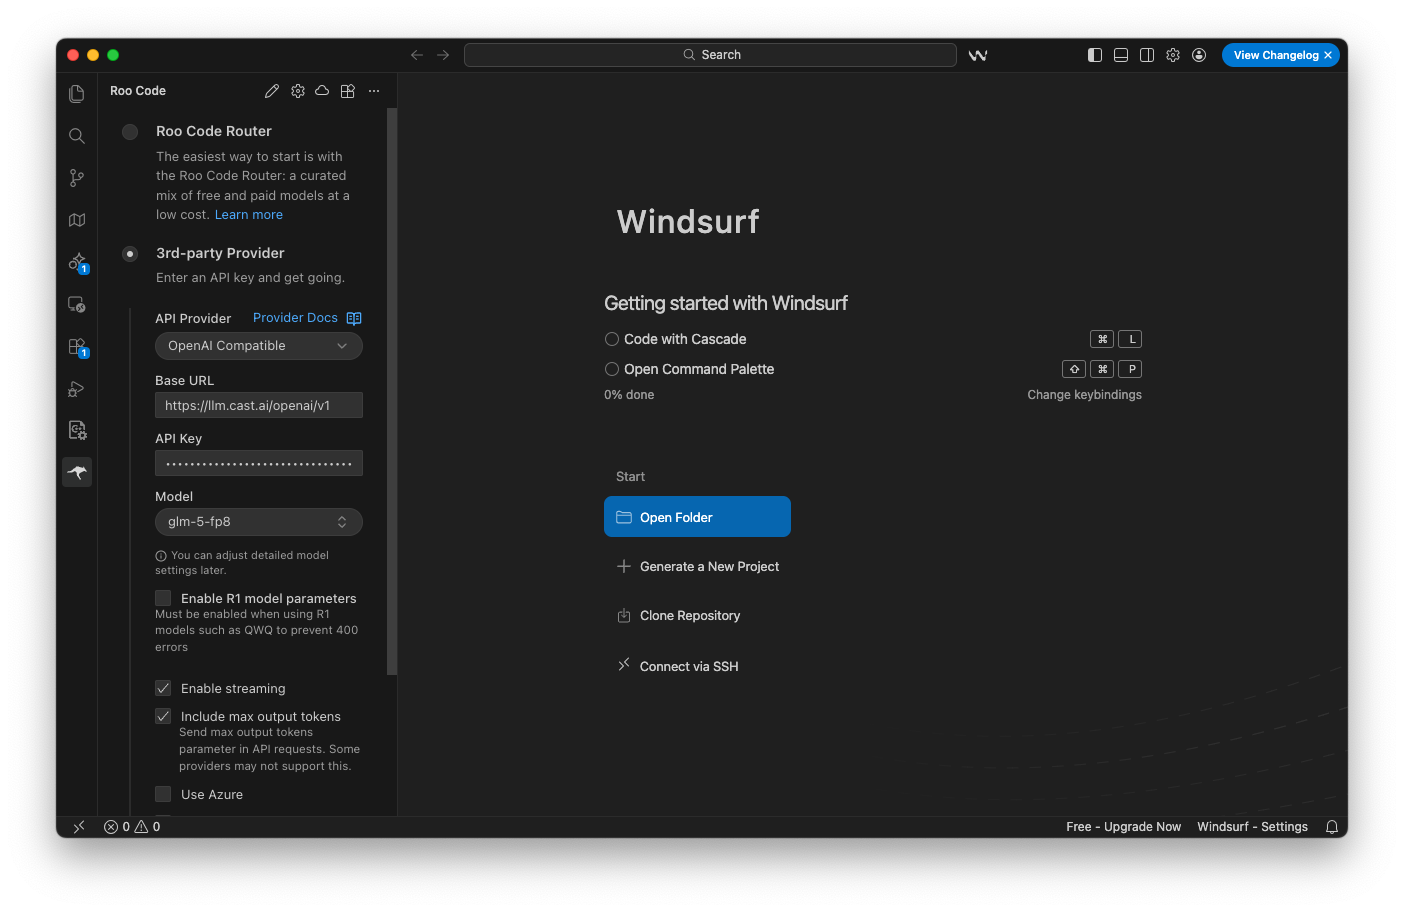
Task: Click the top Search command bar
Action: pos(710,55)
